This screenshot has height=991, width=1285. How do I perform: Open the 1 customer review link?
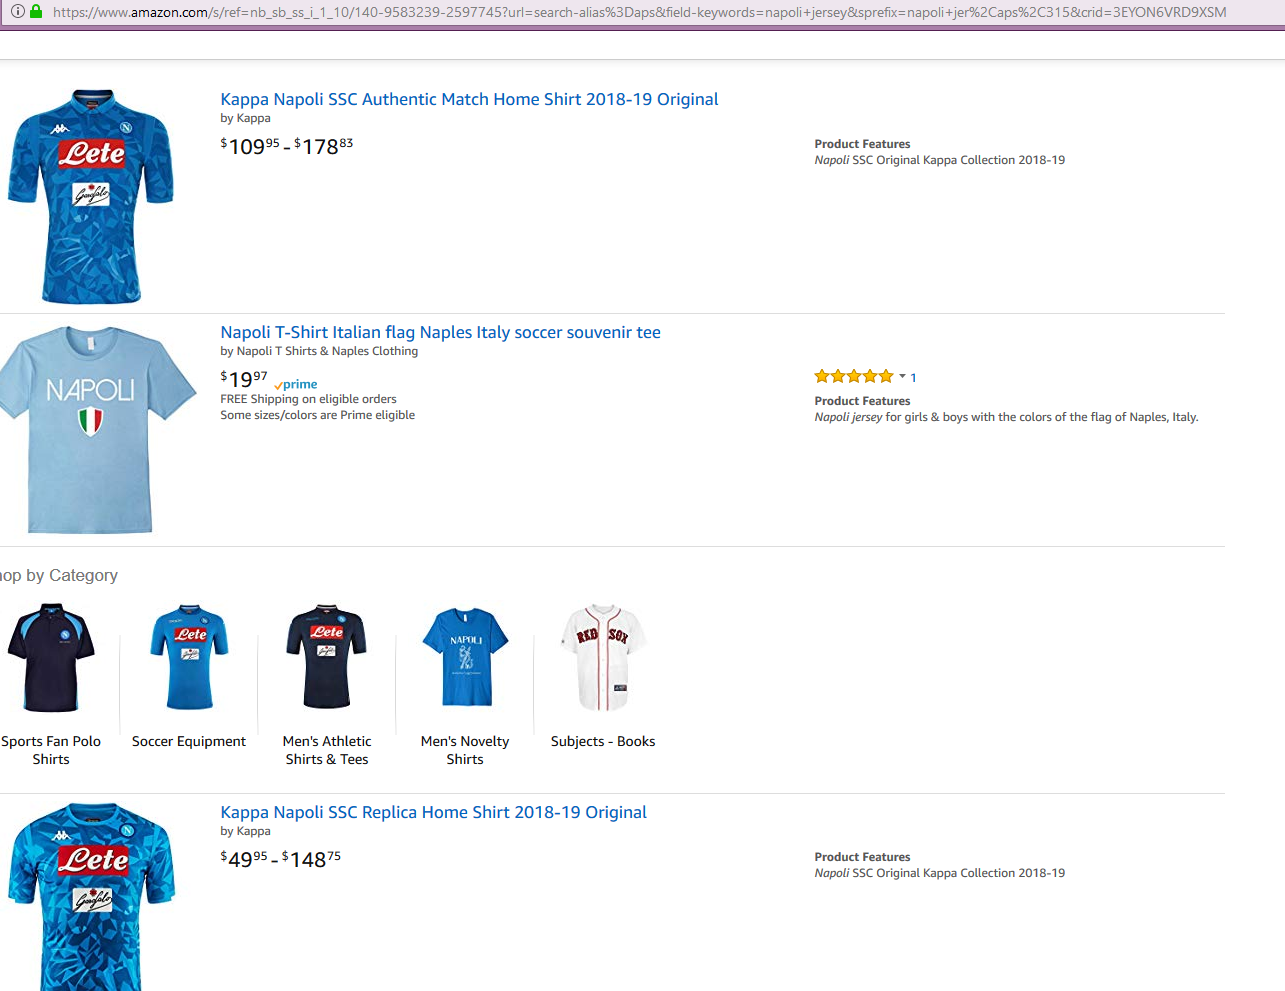coord(913,378)
